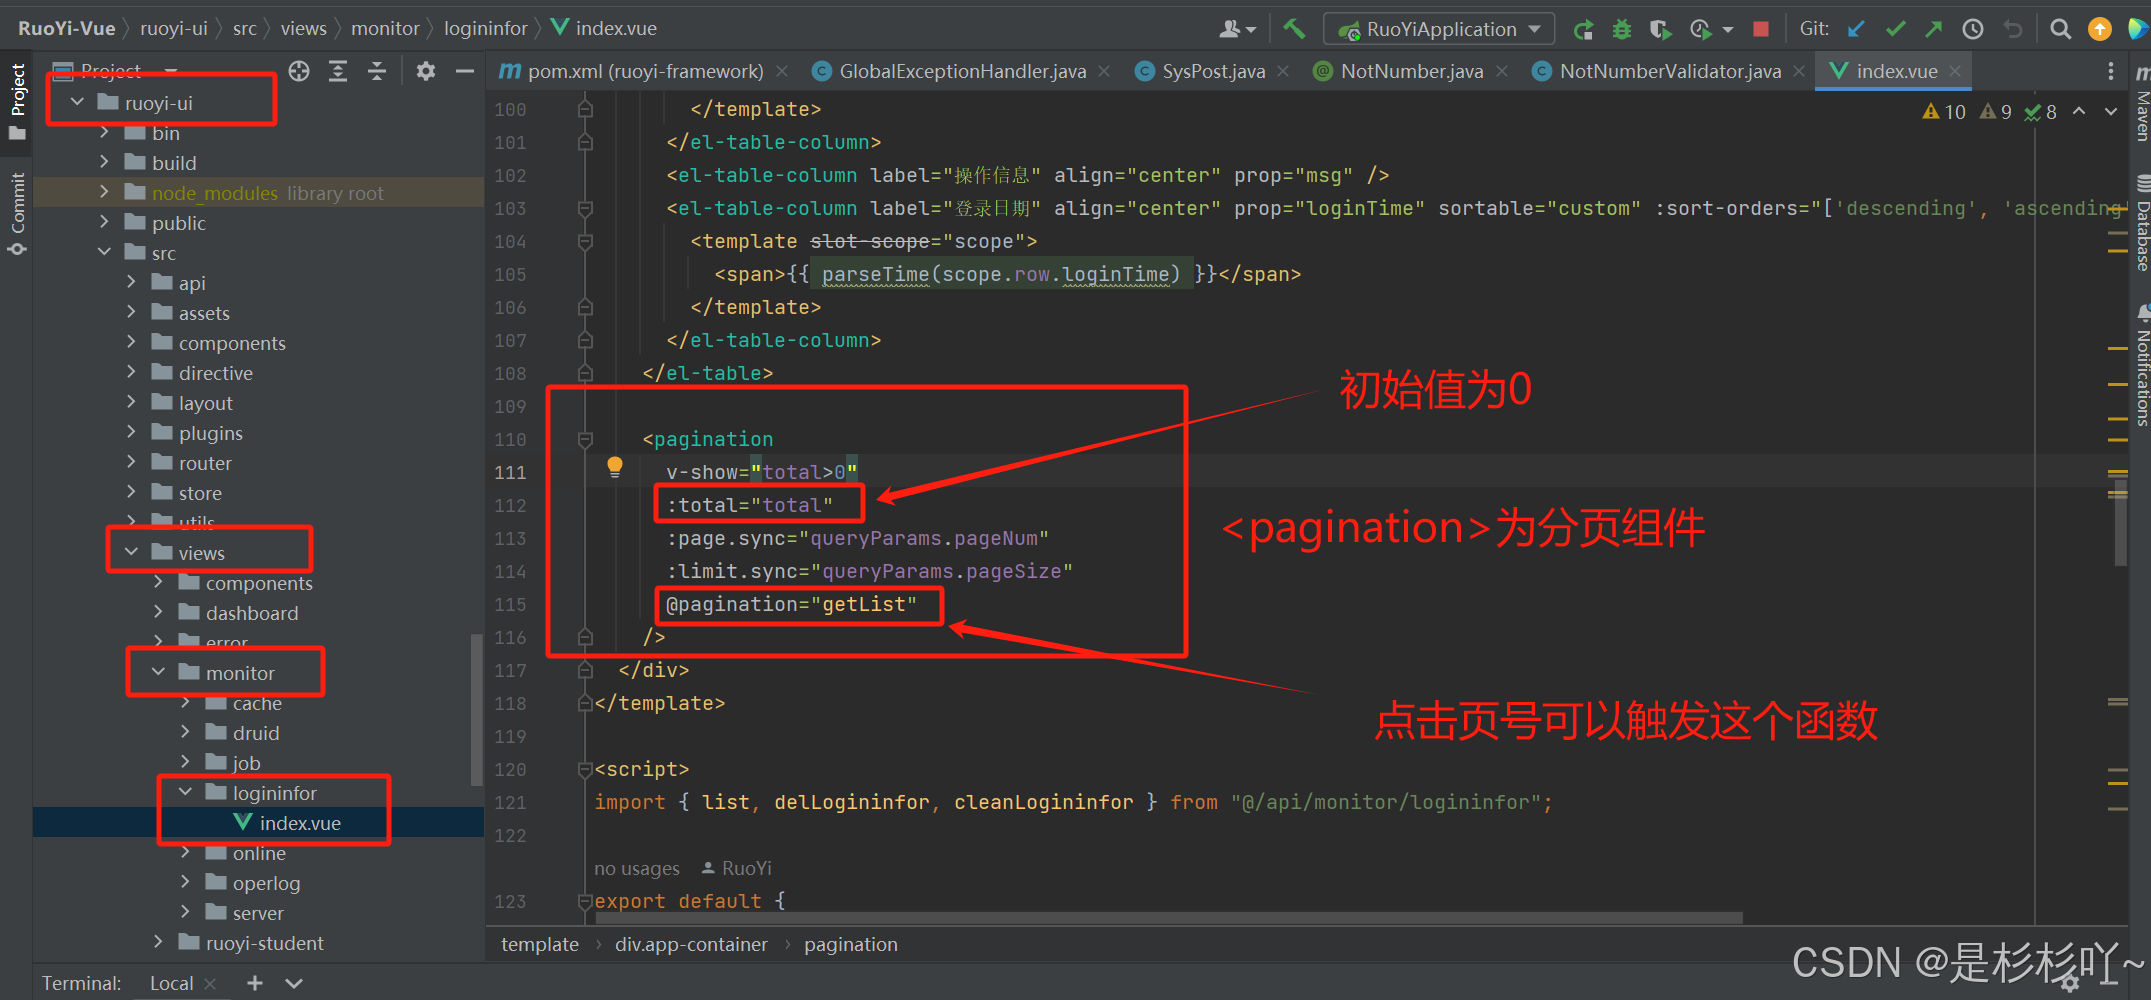Add a new Terminal session with plus button
The height and width of the screenshot is (1000, 2151).
pyautogui.click(x=255, y=983)
